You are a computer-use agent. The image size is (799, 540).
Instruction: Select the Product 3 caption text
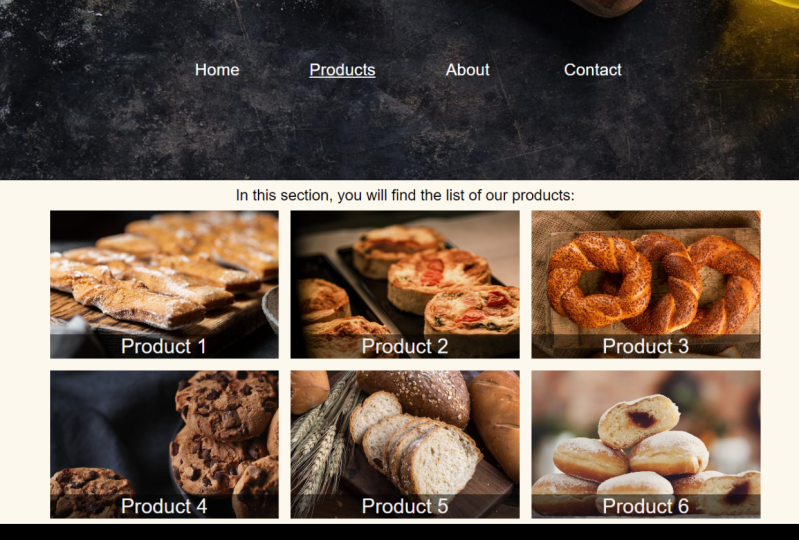pos(646,346)
